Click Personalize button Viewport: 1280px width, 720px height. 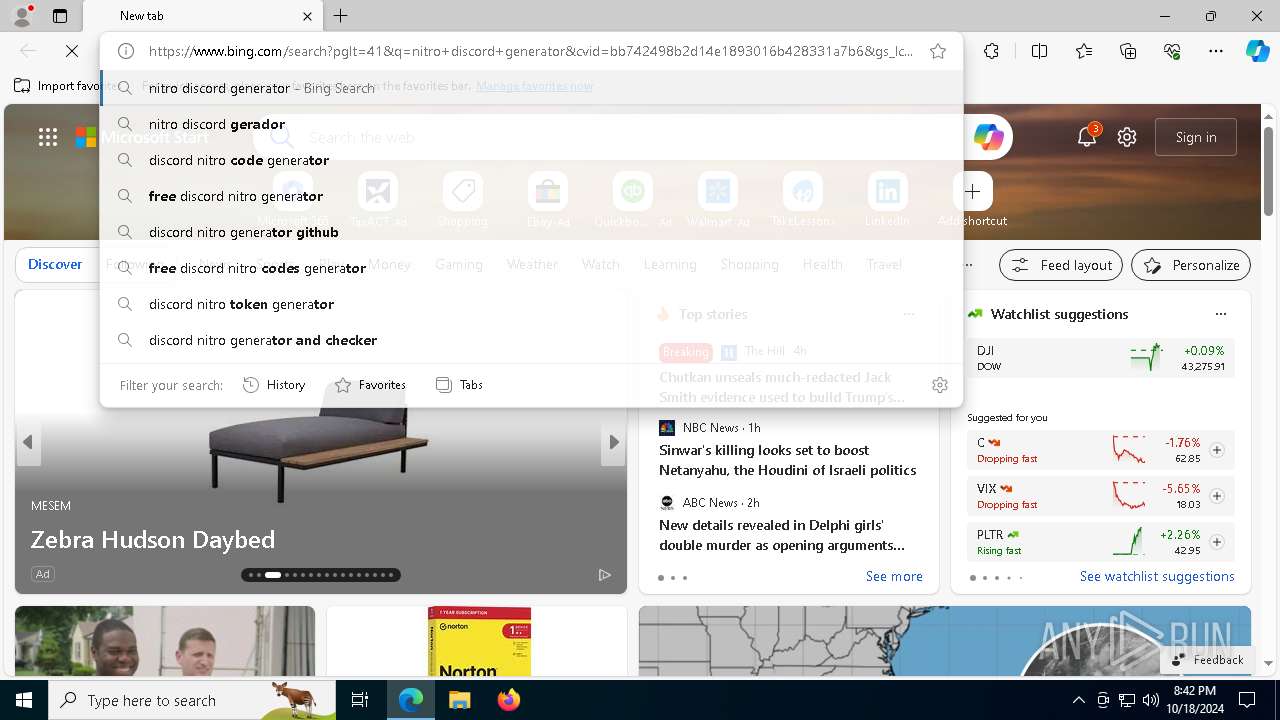pyautogui.click(x=1191, y=265)
